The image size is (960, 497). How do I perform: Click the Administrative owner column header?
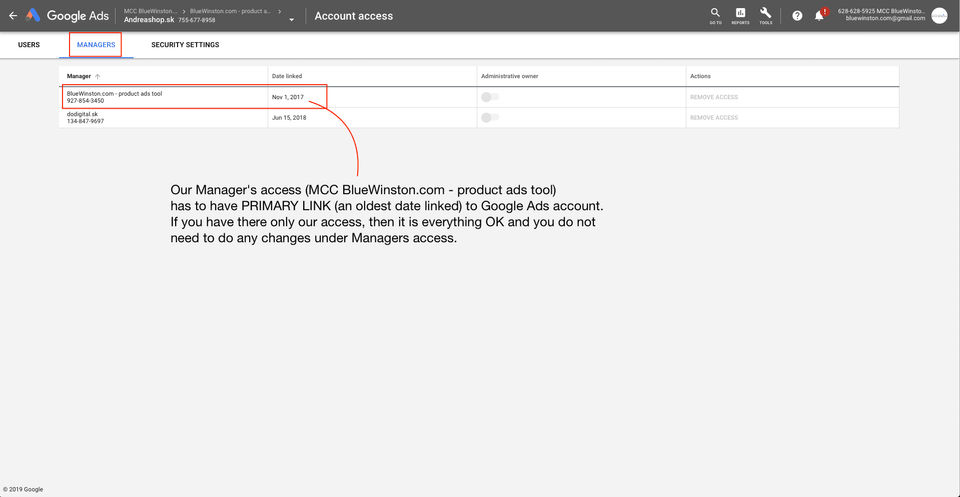[509, 77]
